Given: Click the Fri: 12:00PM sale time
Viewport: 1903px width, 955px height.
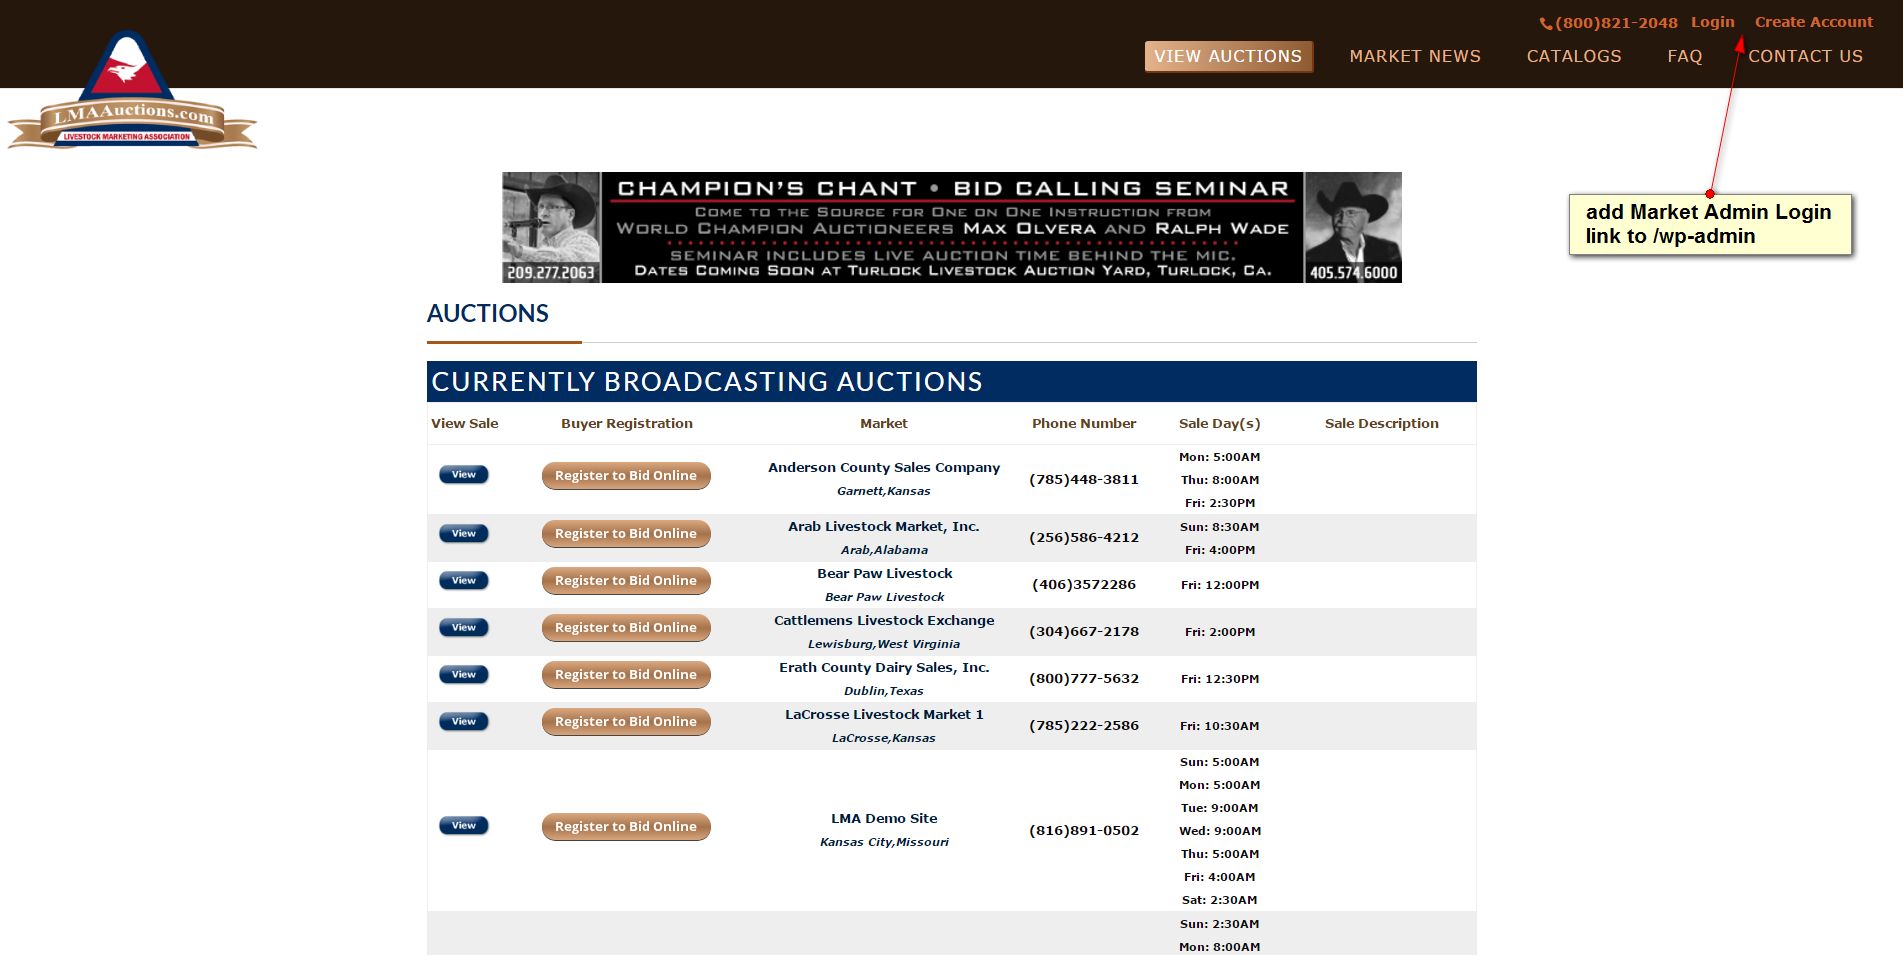Looking at the screenshot, I should point(1220,585).
